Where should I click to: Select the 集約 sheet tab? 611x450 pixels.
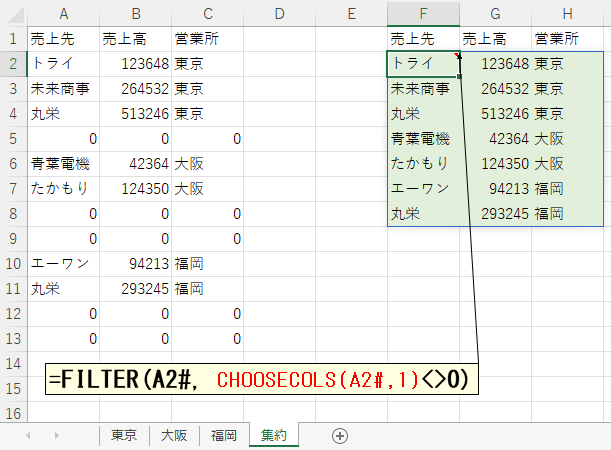coord(274,435)
